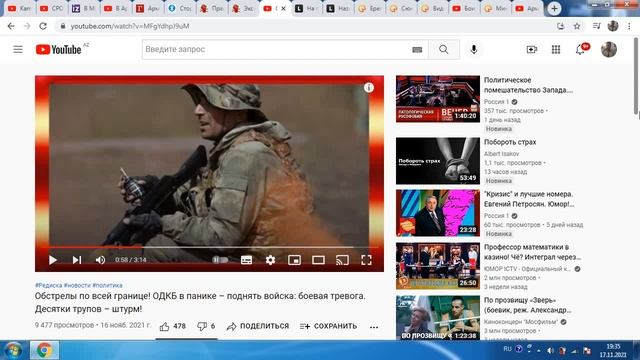
Task: Click the #Редиска hashtag
Action: pyautogui.click(x=48, y=285)
